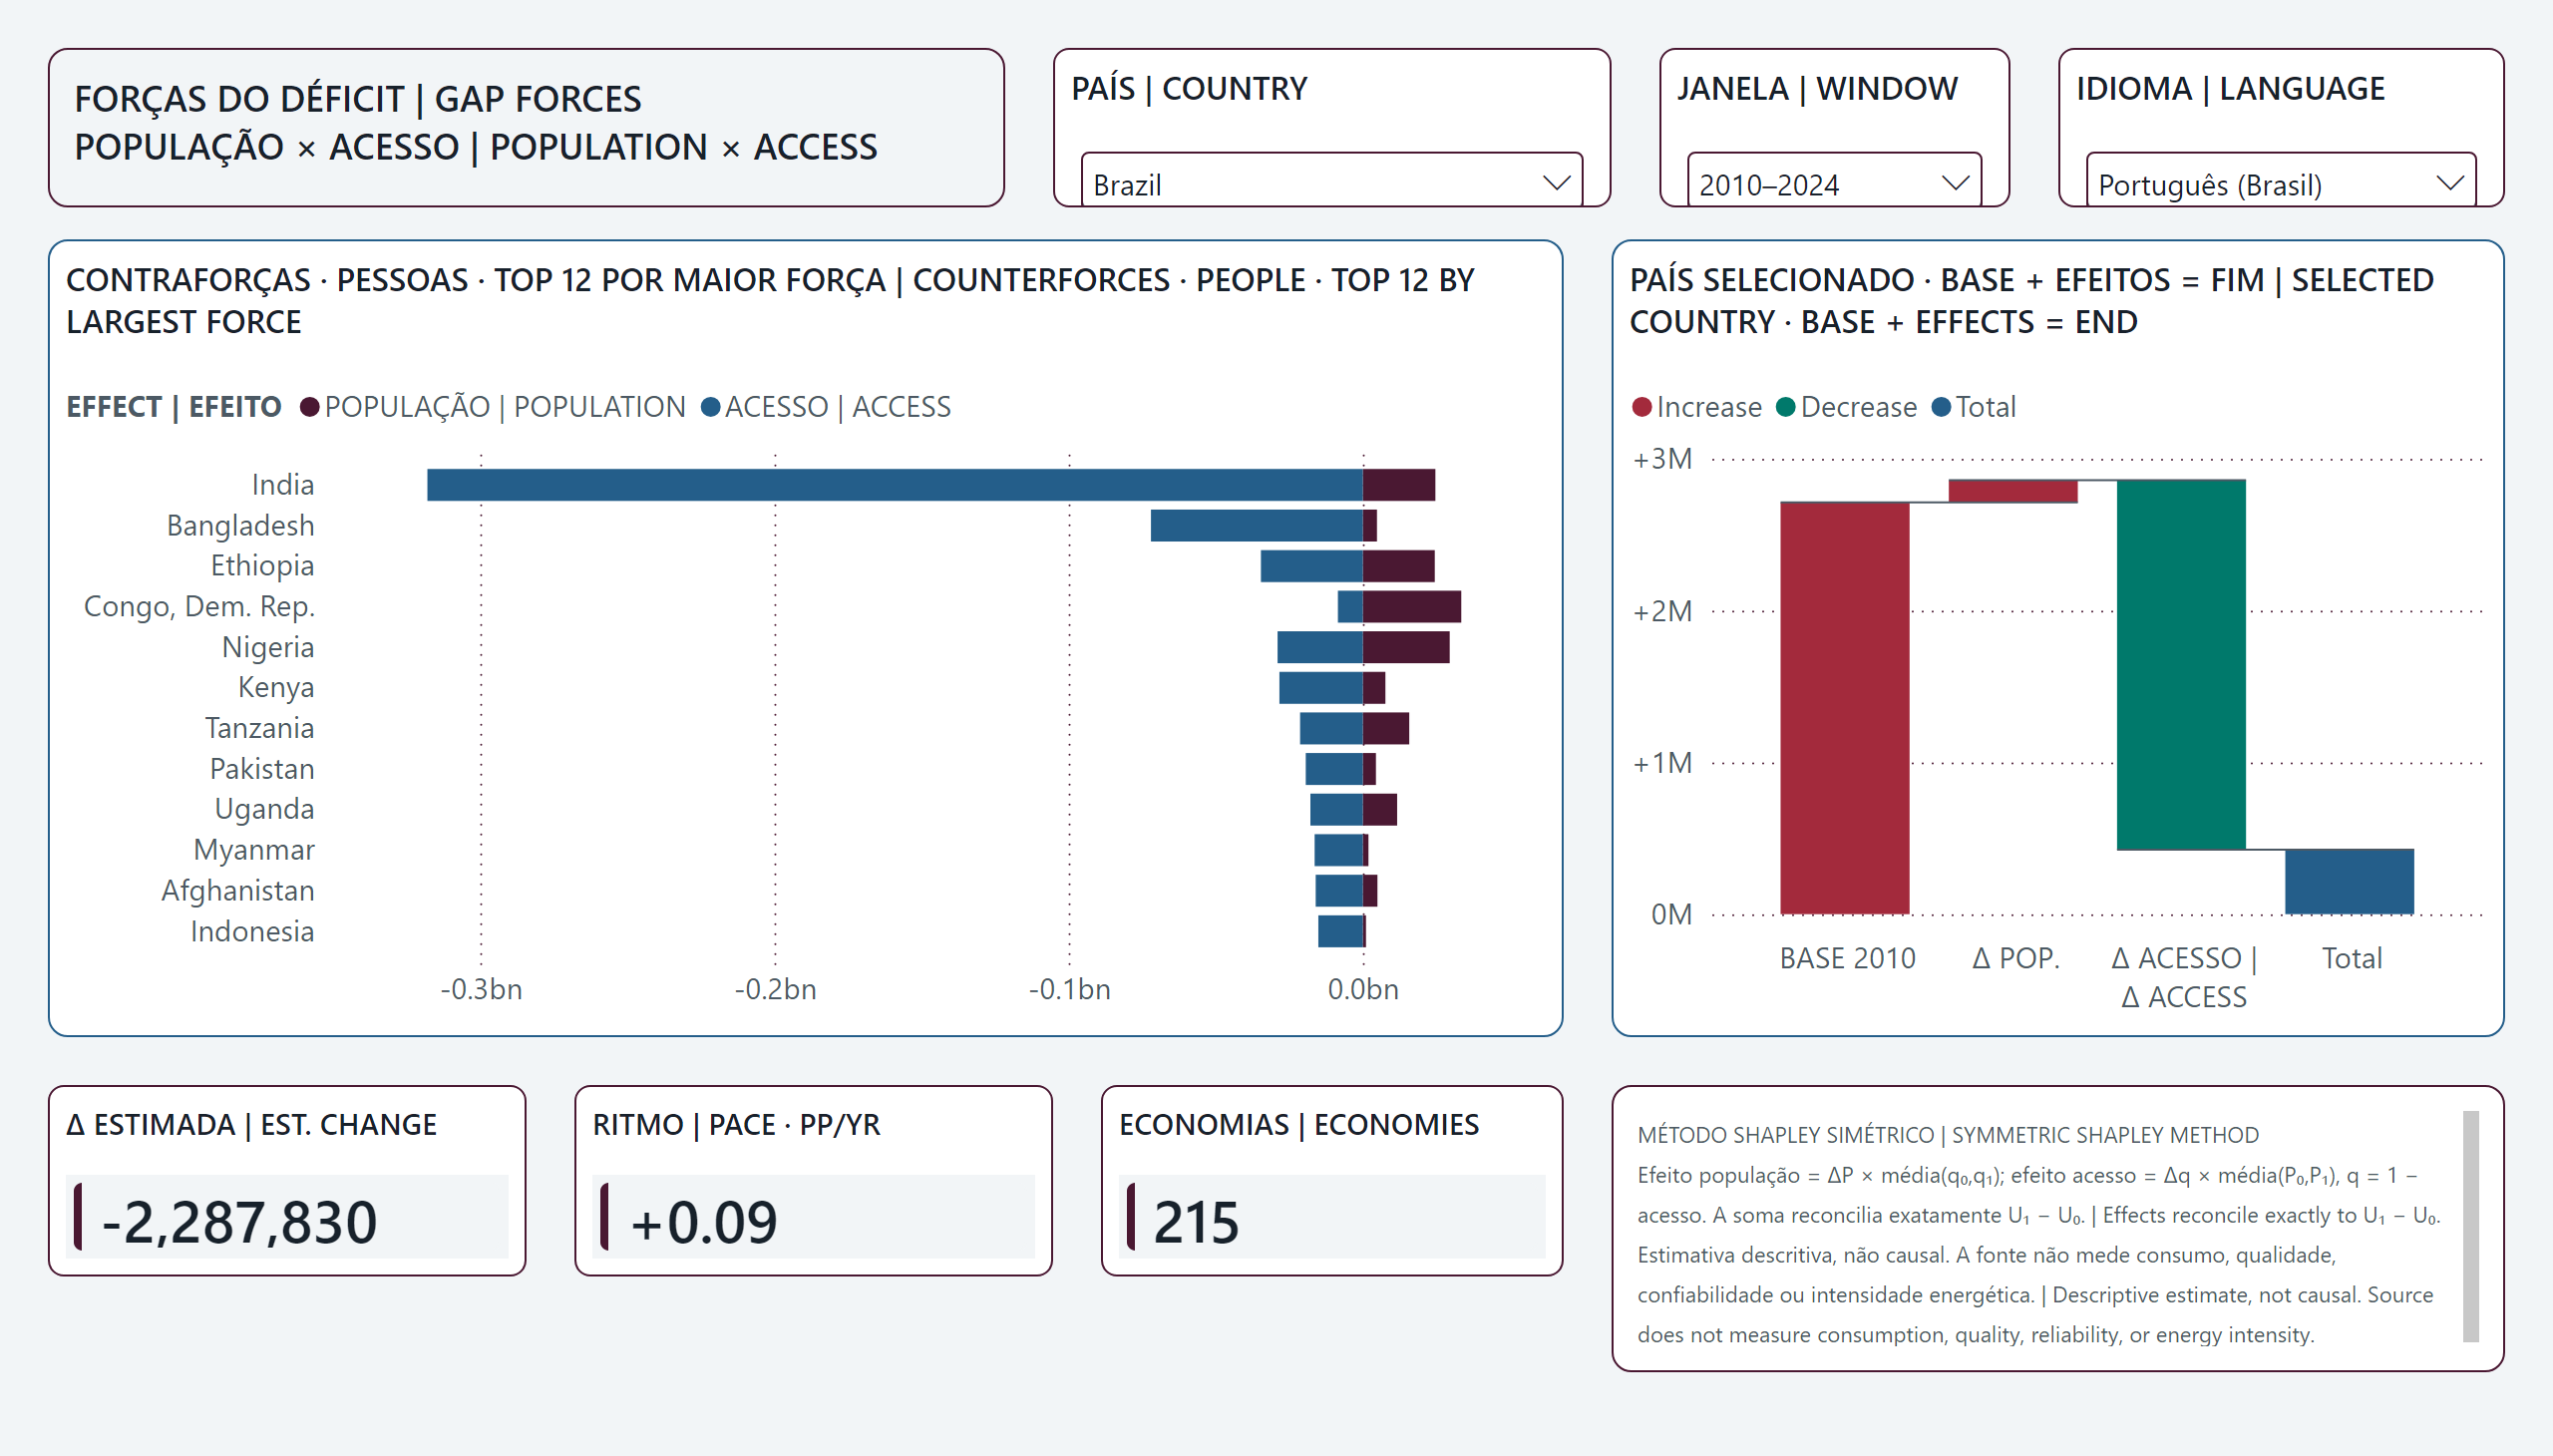Screen dimensions: 2553x1456
Task: Click the chevron arrow in the Português (Brasil) selector
Action: [x=2449, y=183]
